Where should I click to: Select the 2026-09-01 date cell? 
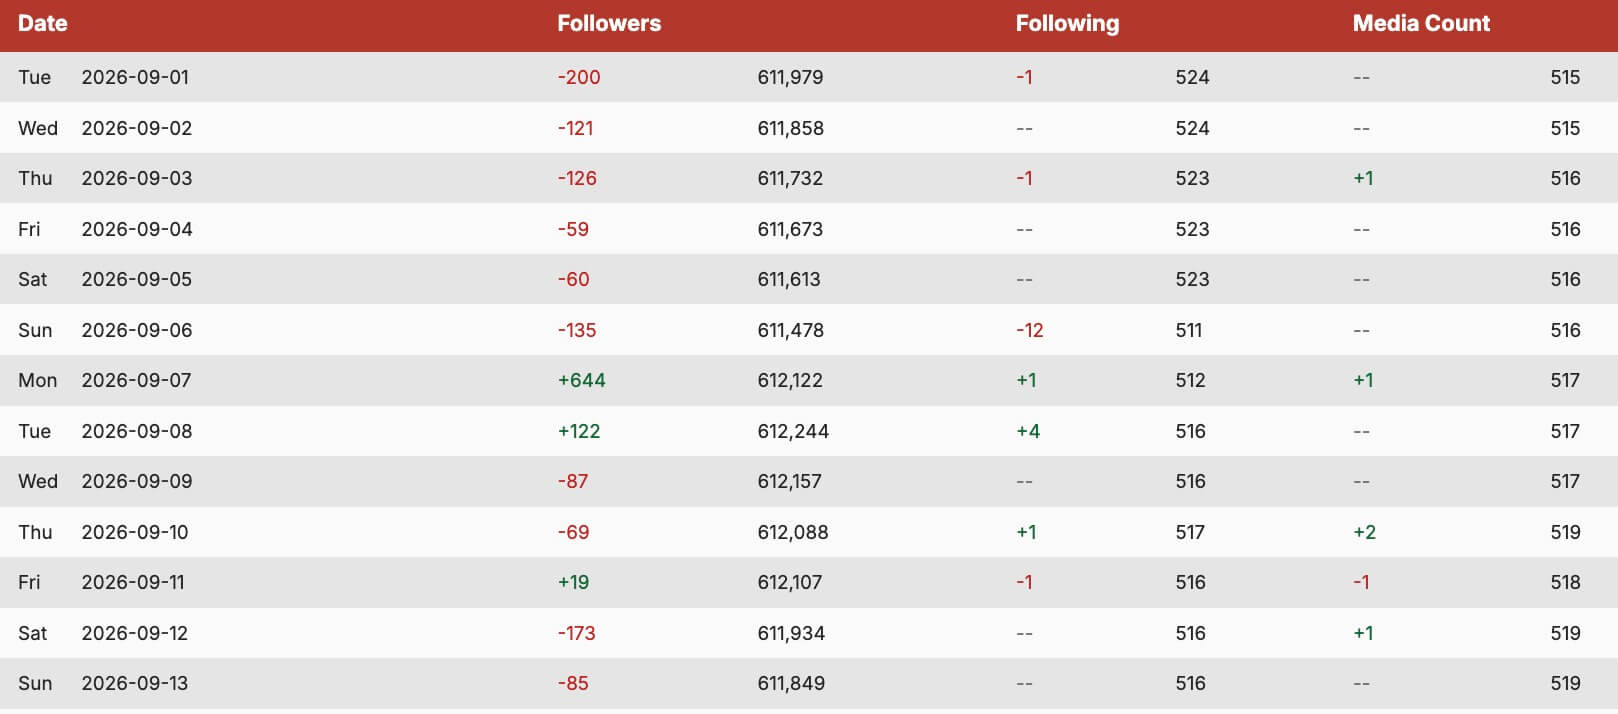tap(135, 78)
